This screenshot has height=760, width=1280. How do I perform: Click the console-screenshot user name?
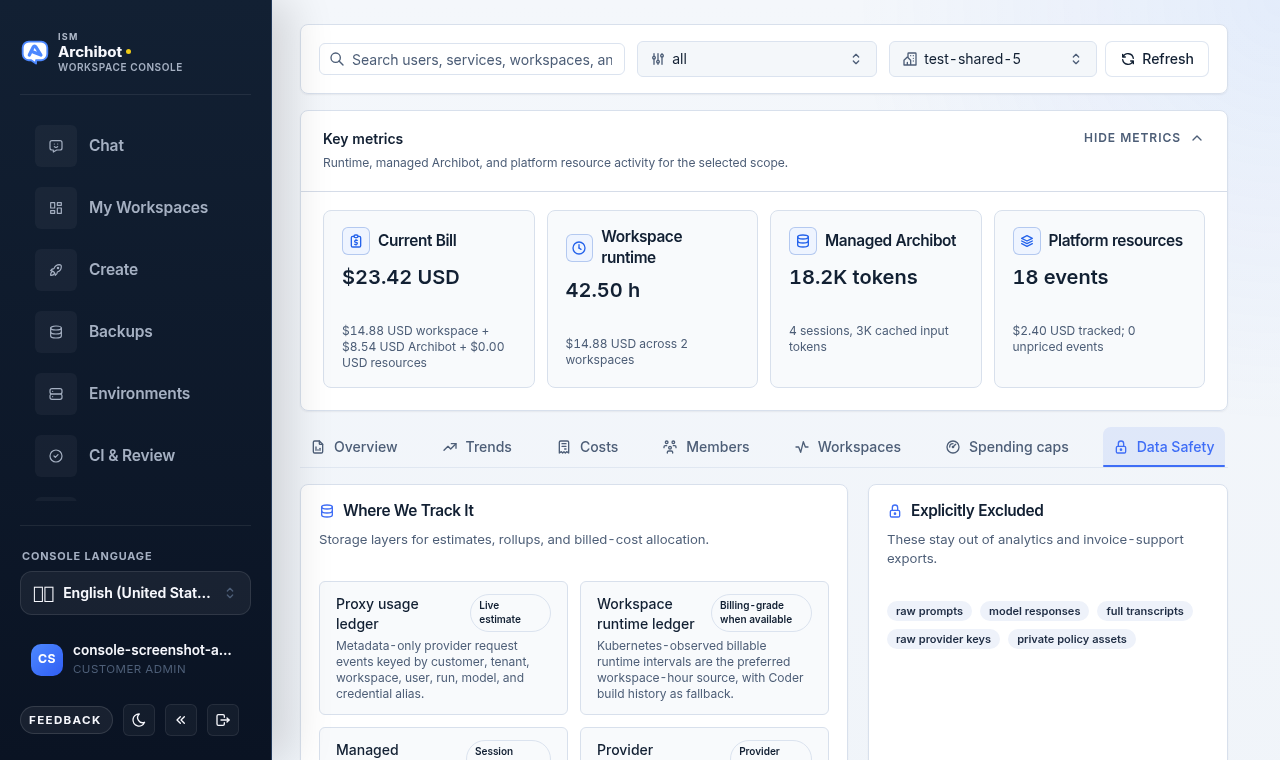point(152,650)
